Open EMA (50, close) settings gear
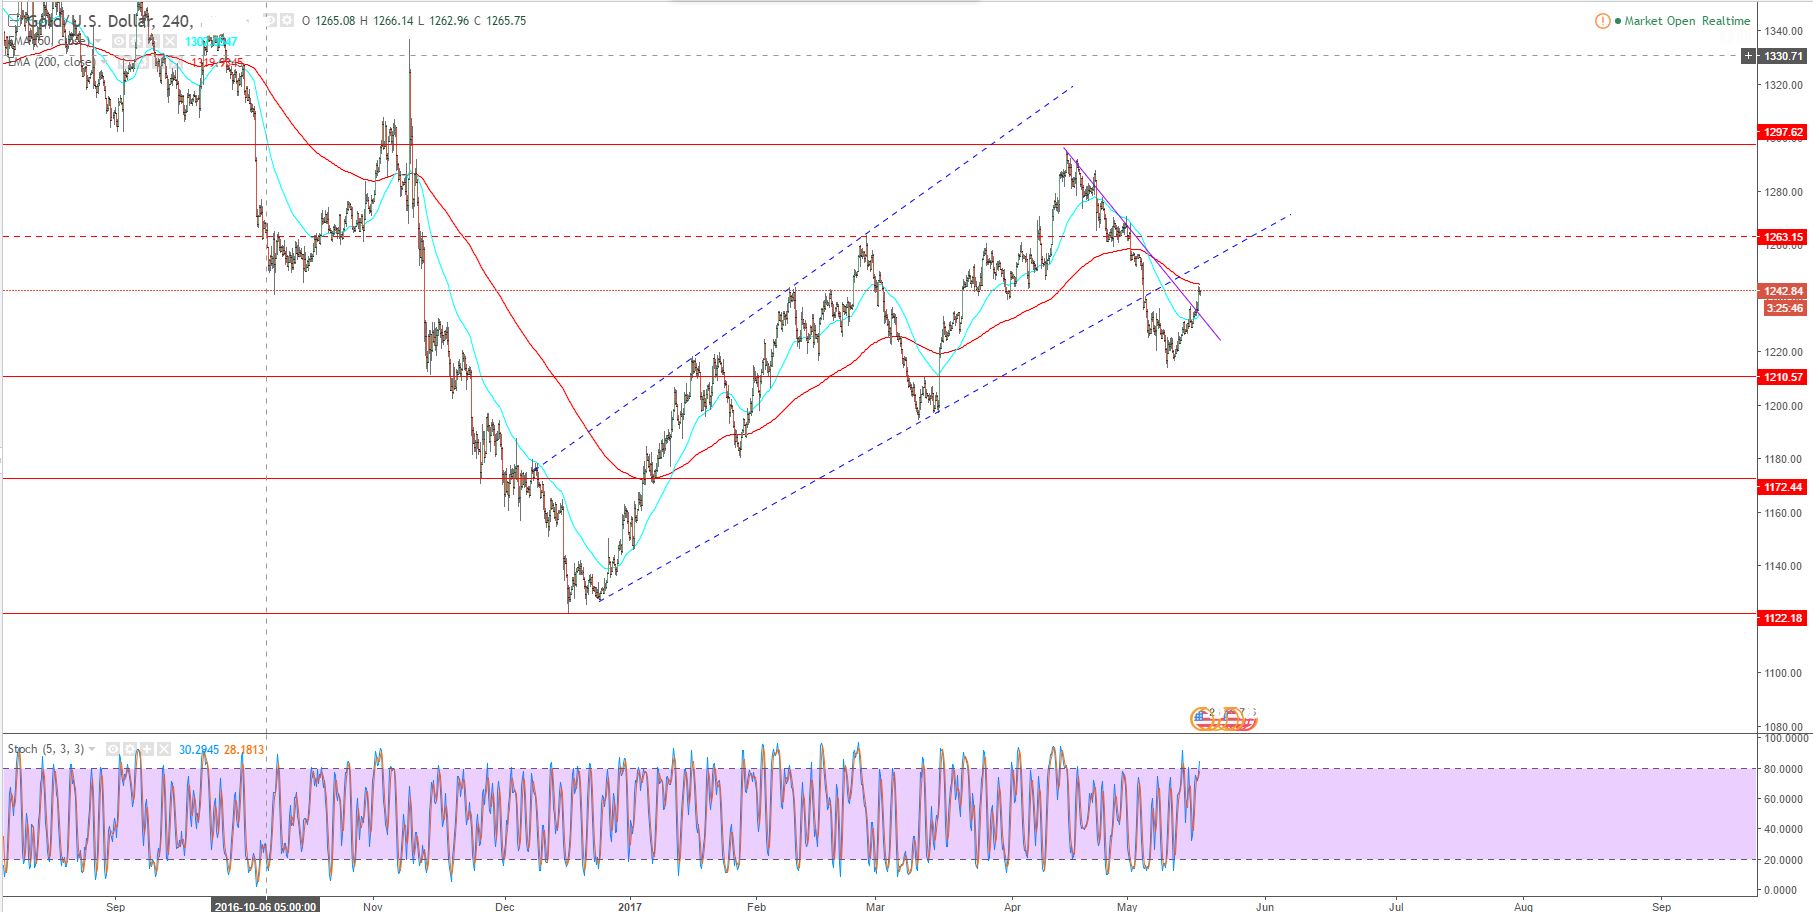This screenshot has width=1813, height=912. [x=136, y=41]
